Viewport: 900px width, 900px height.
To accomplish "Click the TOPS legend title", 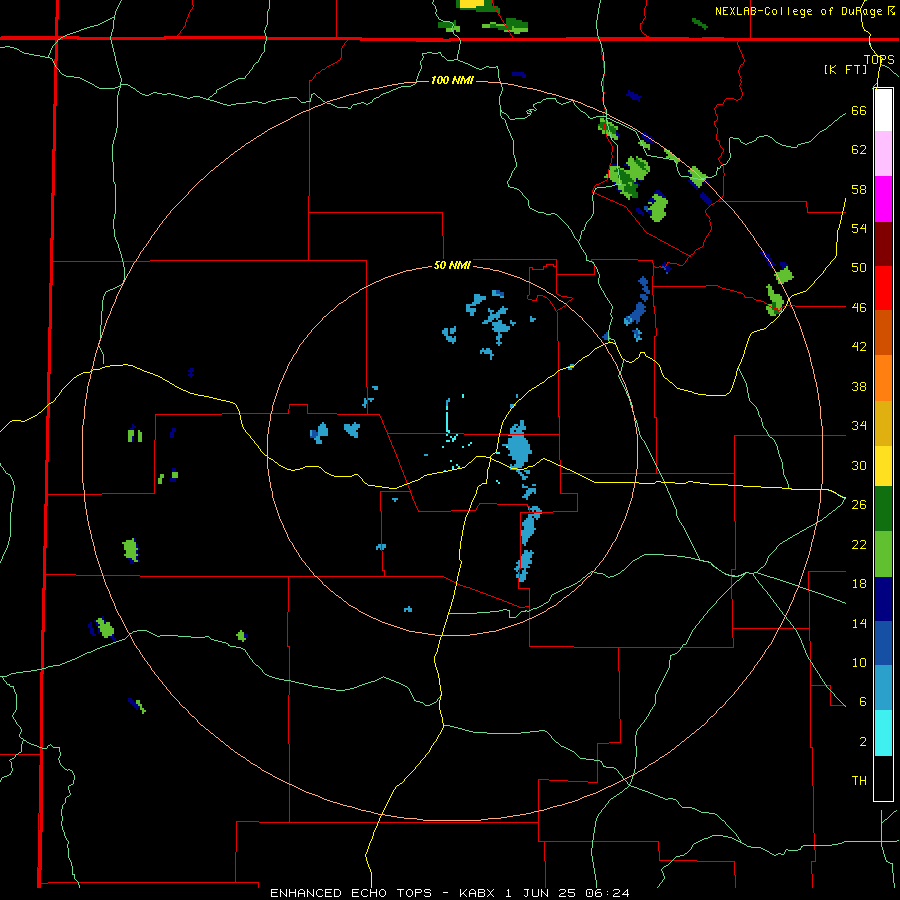I will pos(879,59).
